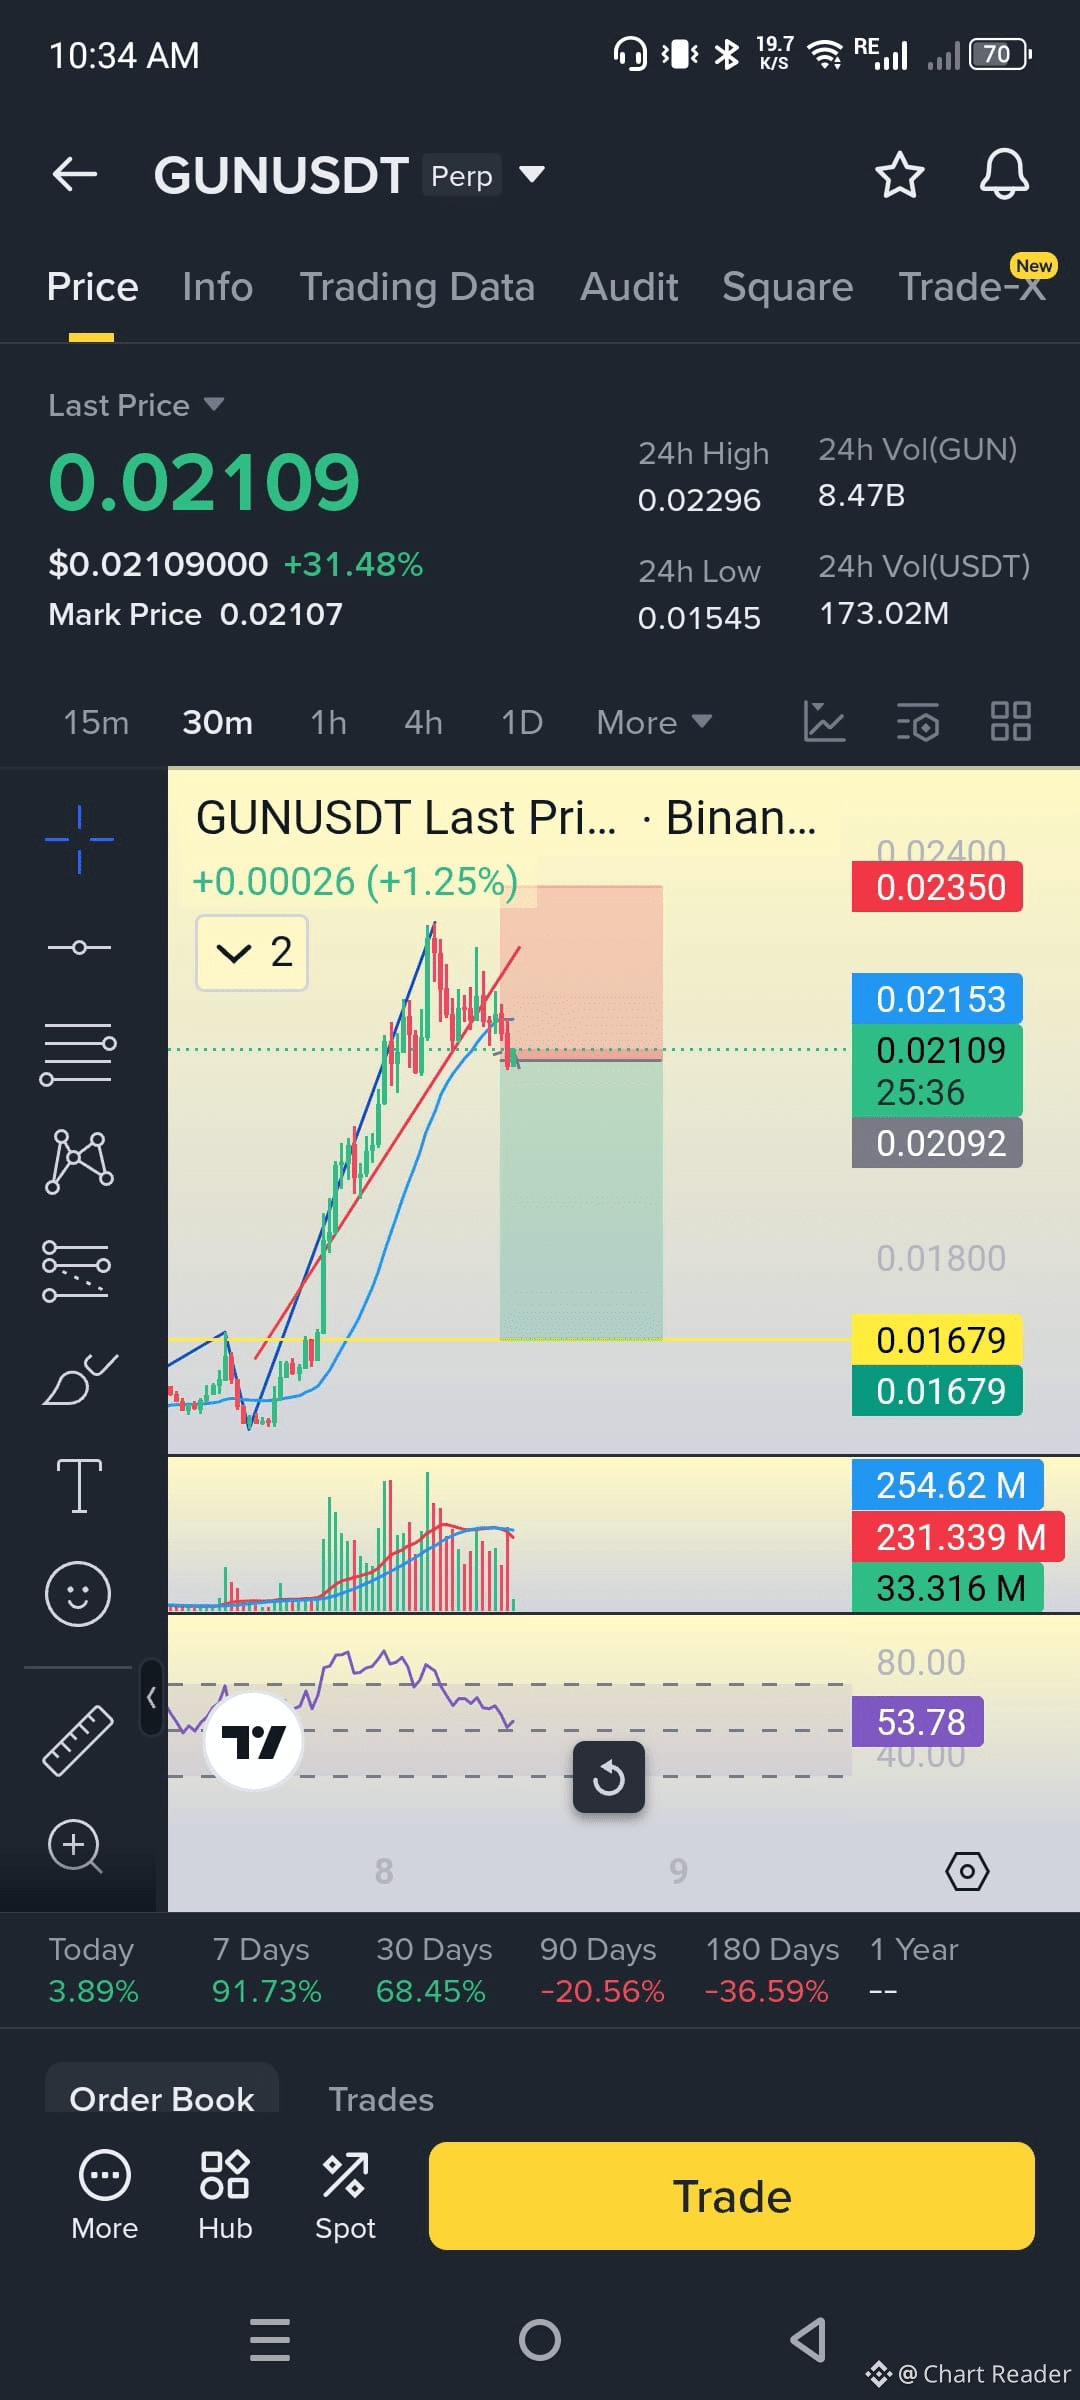This screenshot has width=1080, height=2400.
Task: Tap the Android back triangle button
Action: point(808,2340)
